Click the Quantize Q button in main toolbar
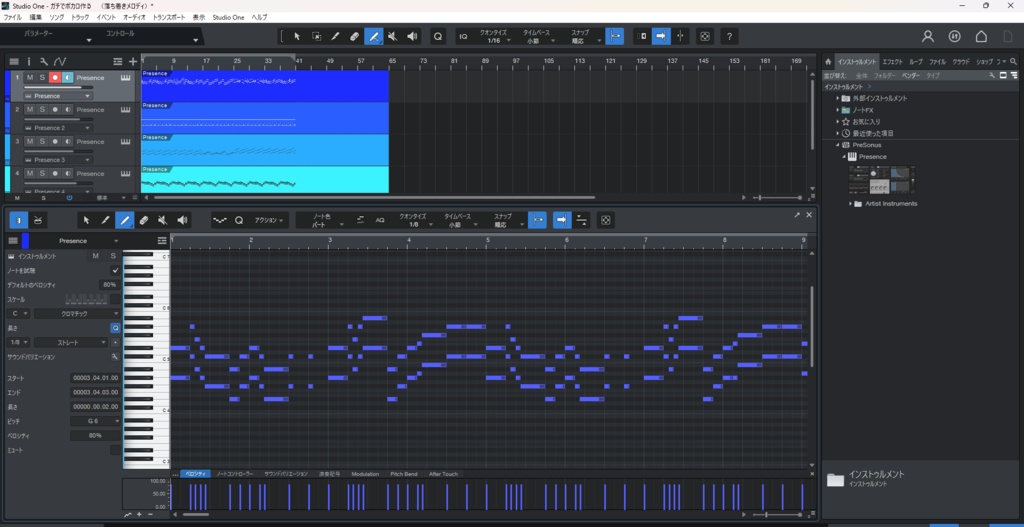 (438, 37)
